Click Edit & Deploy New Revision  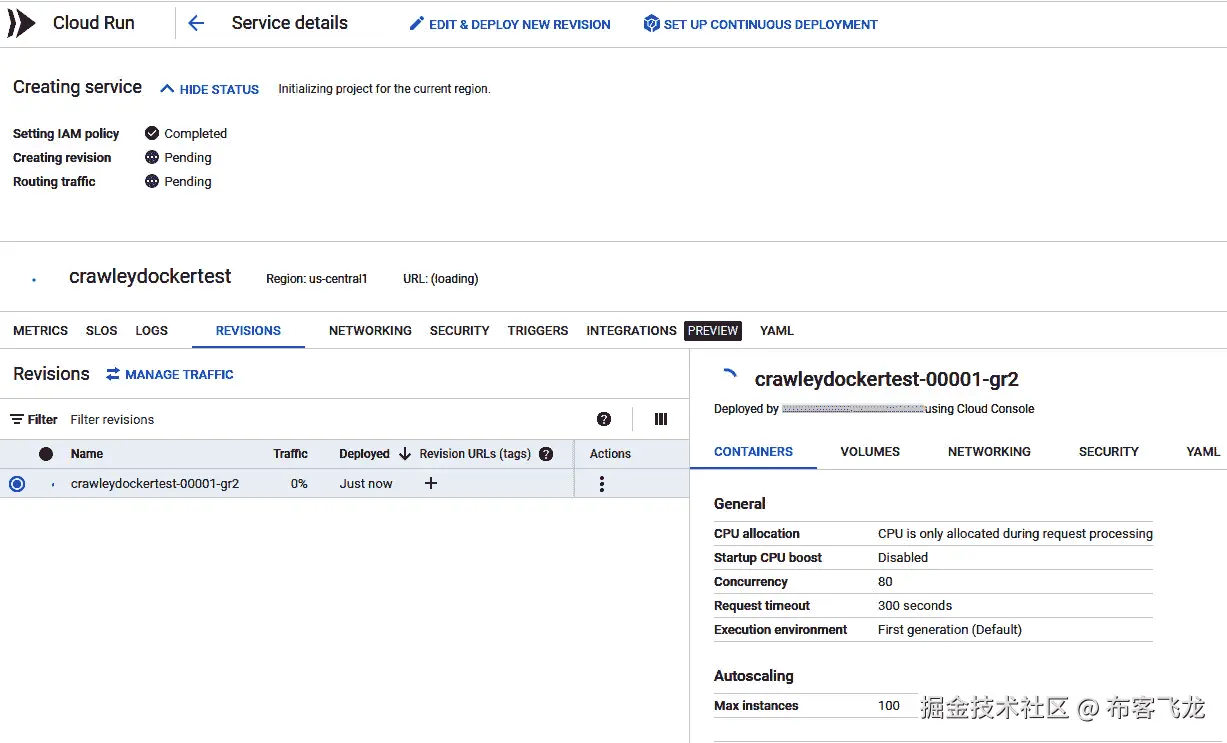[x=510, y=24]
